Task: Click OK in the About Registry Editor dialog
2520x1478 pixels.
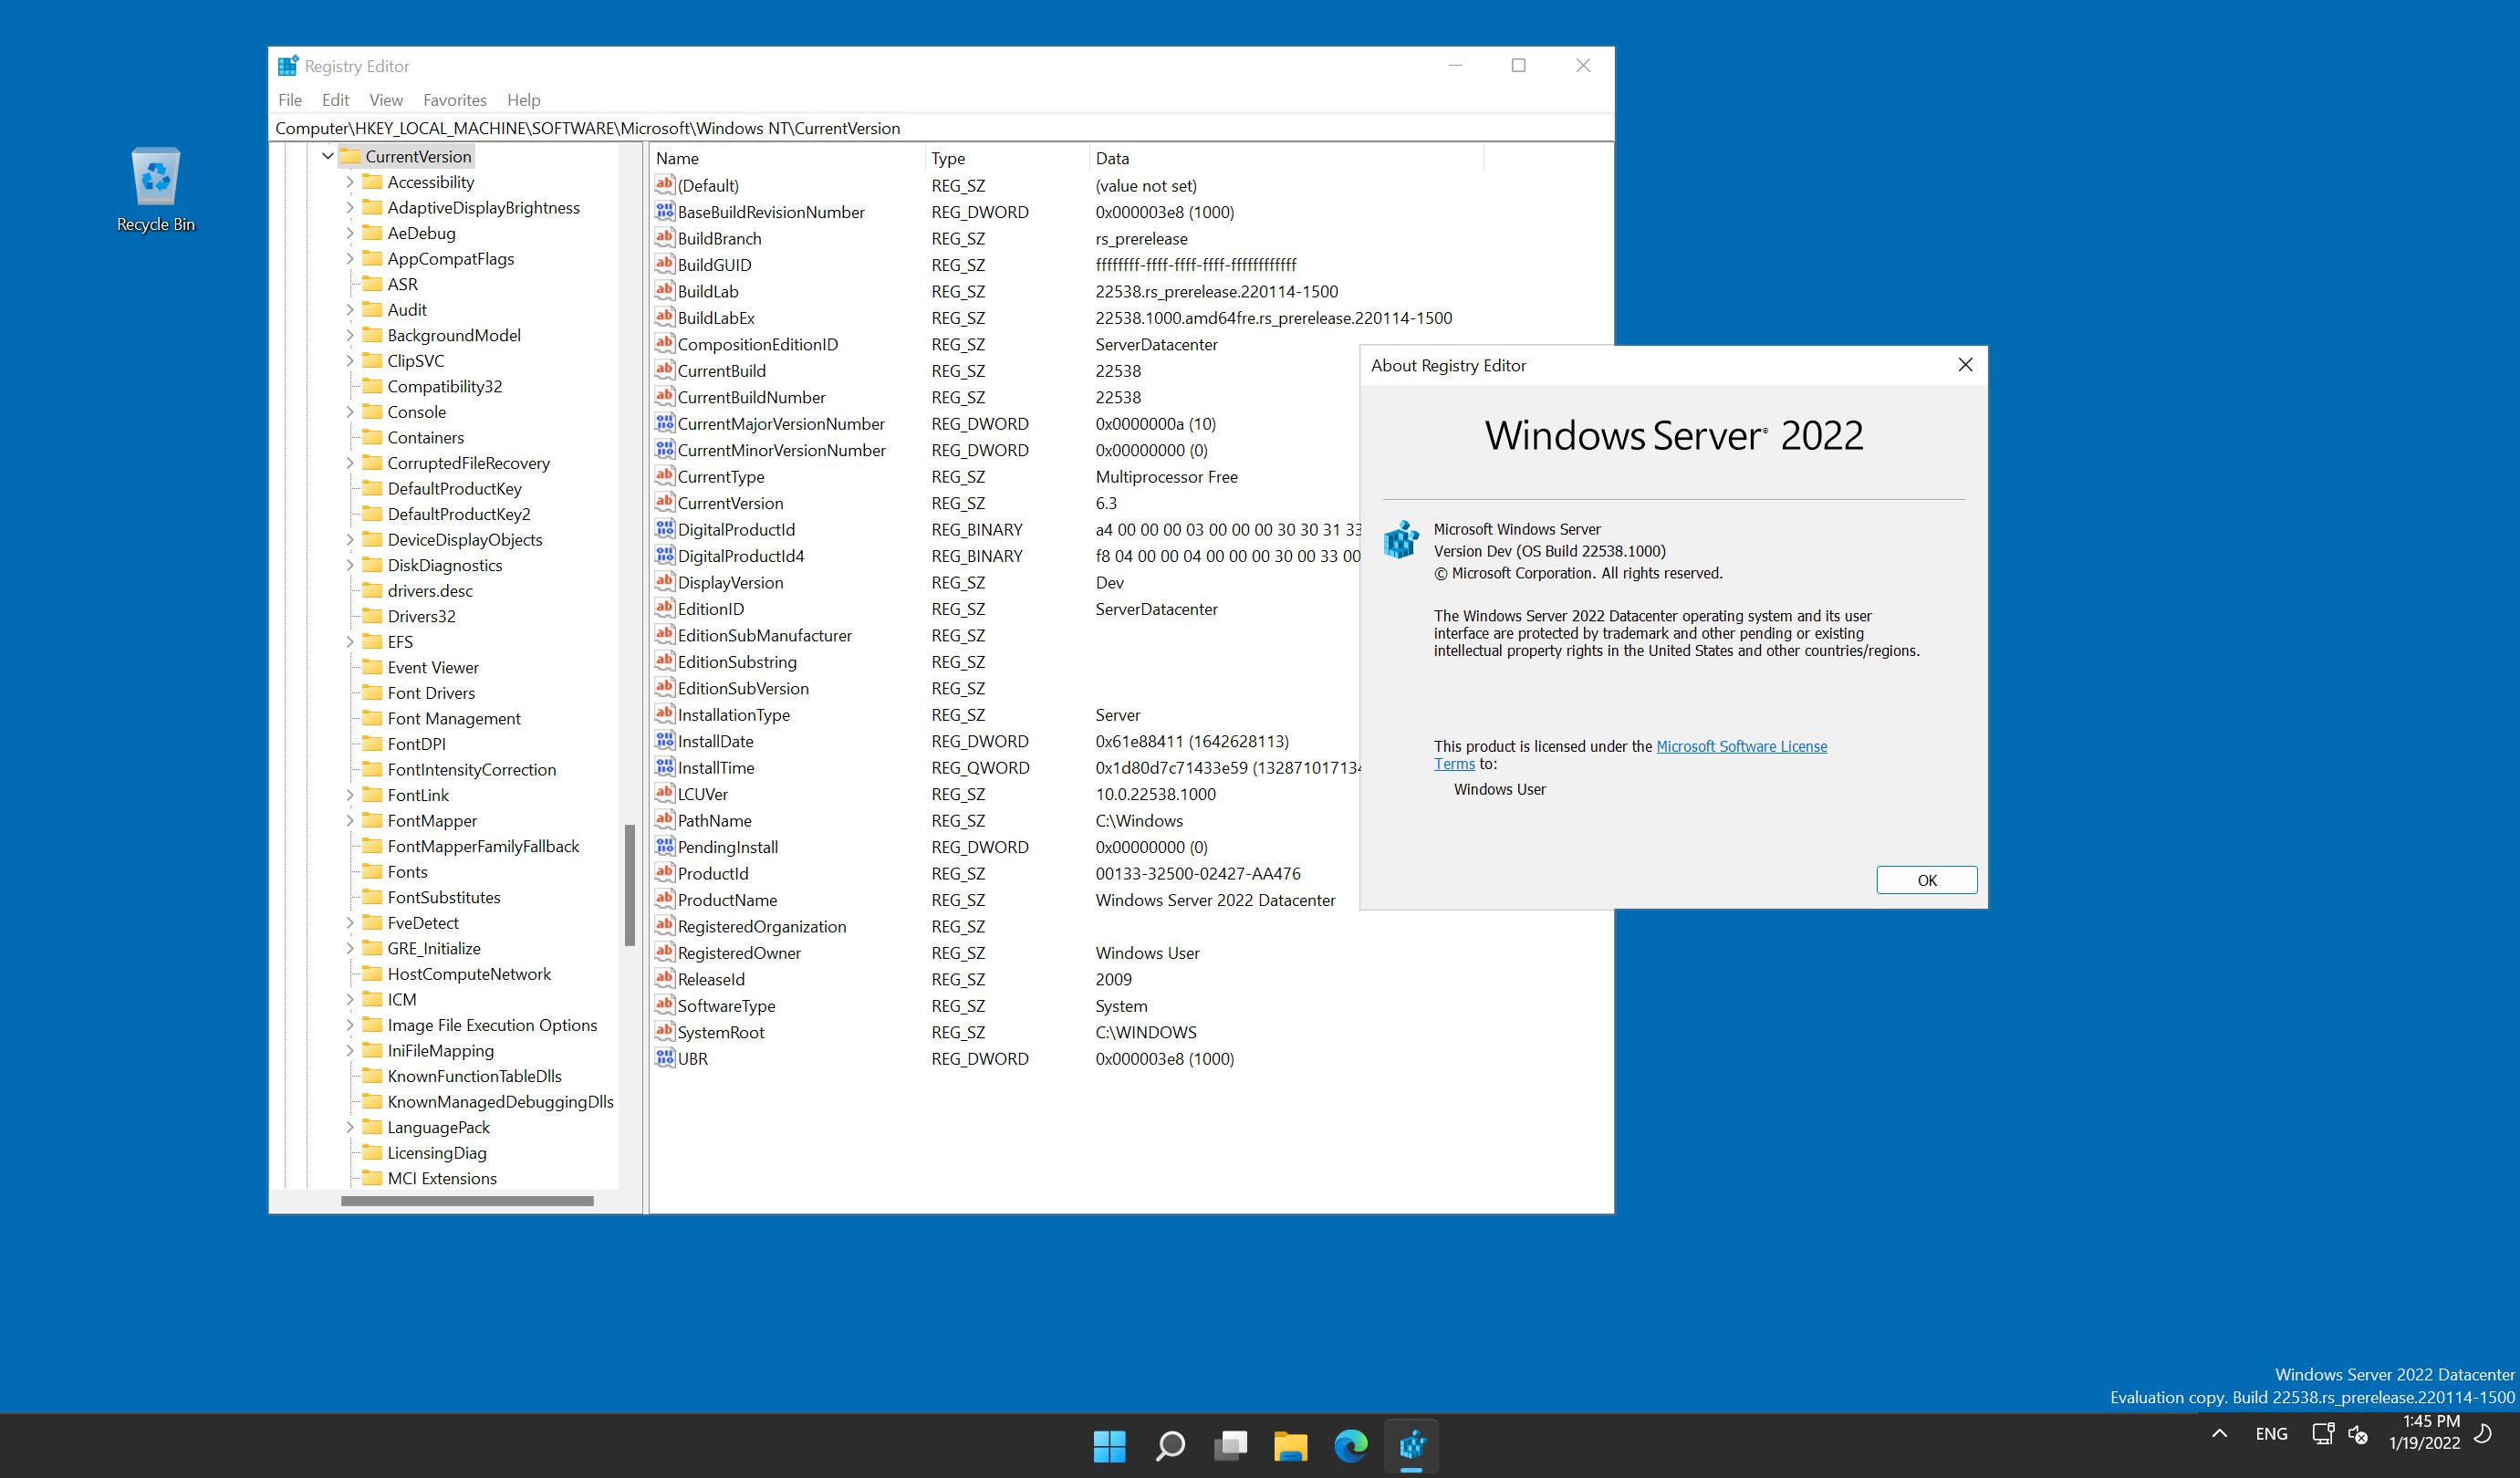Action: 1926,880
